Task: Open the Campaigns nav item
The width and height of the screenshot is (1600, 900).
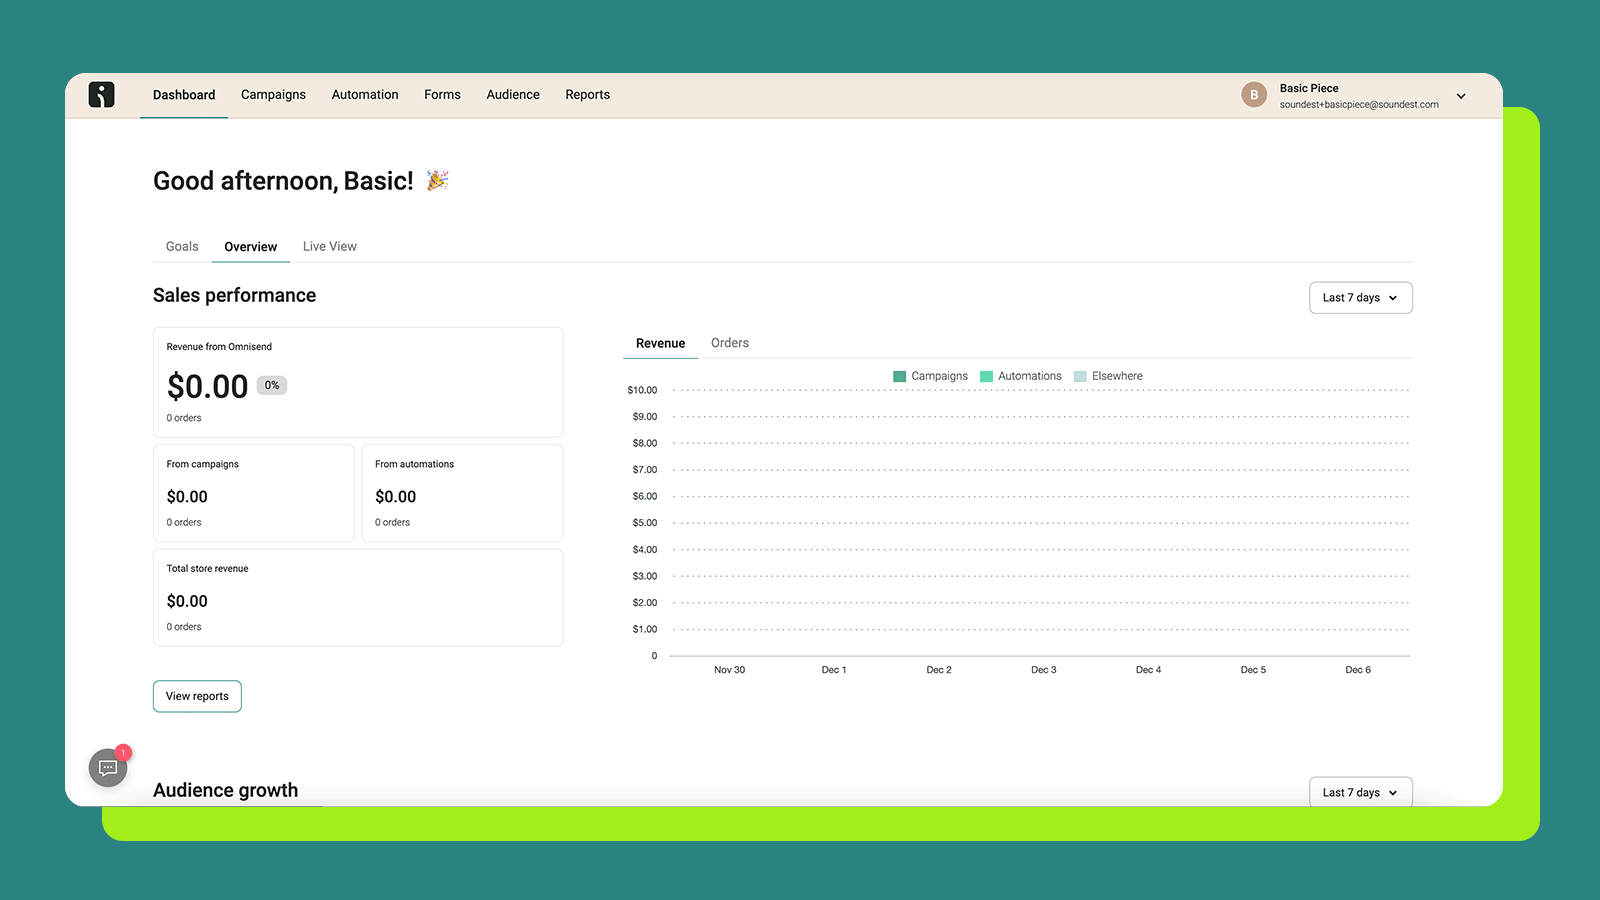Action: 273,95
